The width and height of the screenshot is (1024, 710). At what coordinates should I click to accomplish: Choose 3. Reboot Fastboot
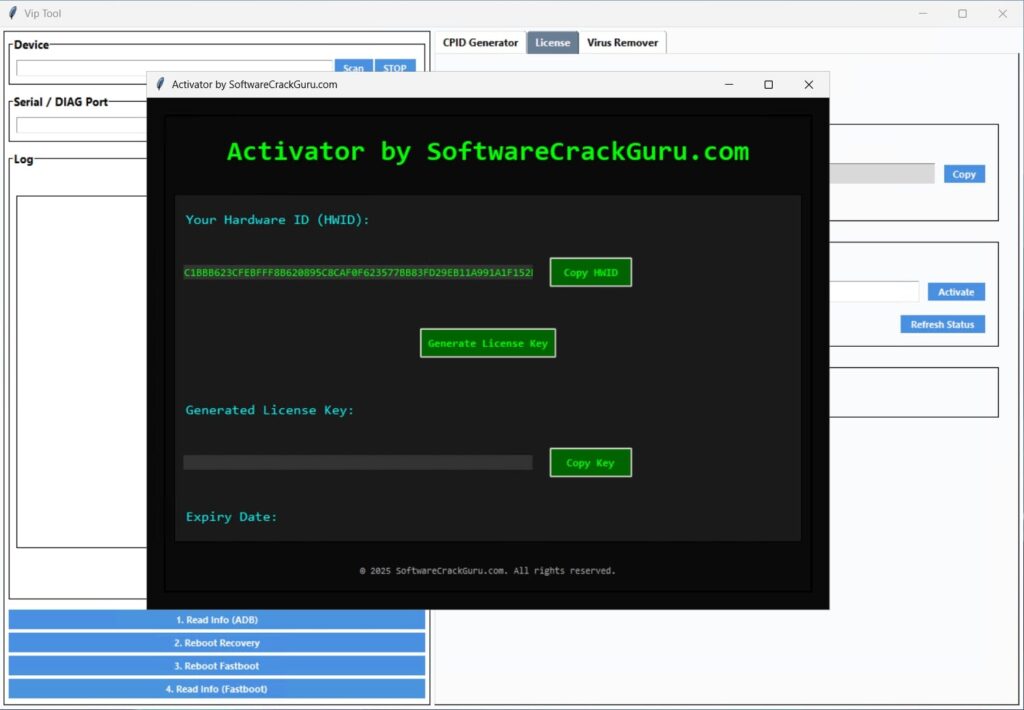217,666
